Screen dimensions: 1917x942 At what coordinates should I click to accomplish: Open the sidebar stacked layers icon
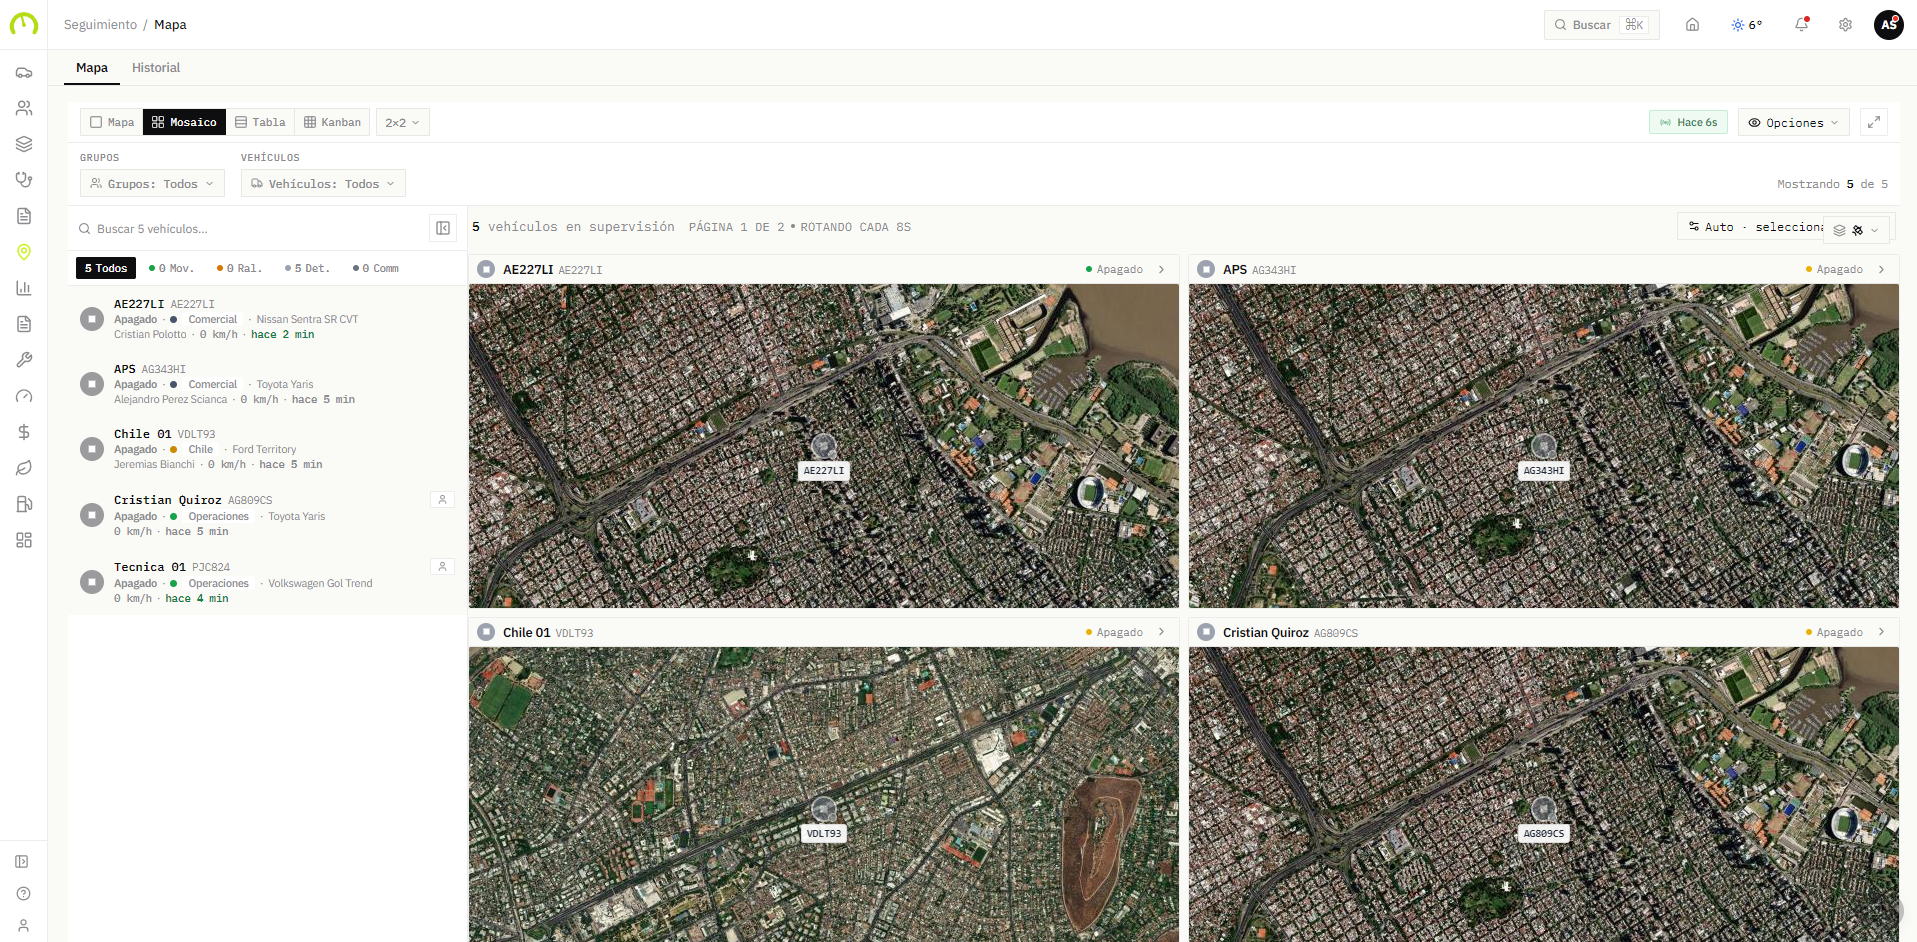point(24,144)
